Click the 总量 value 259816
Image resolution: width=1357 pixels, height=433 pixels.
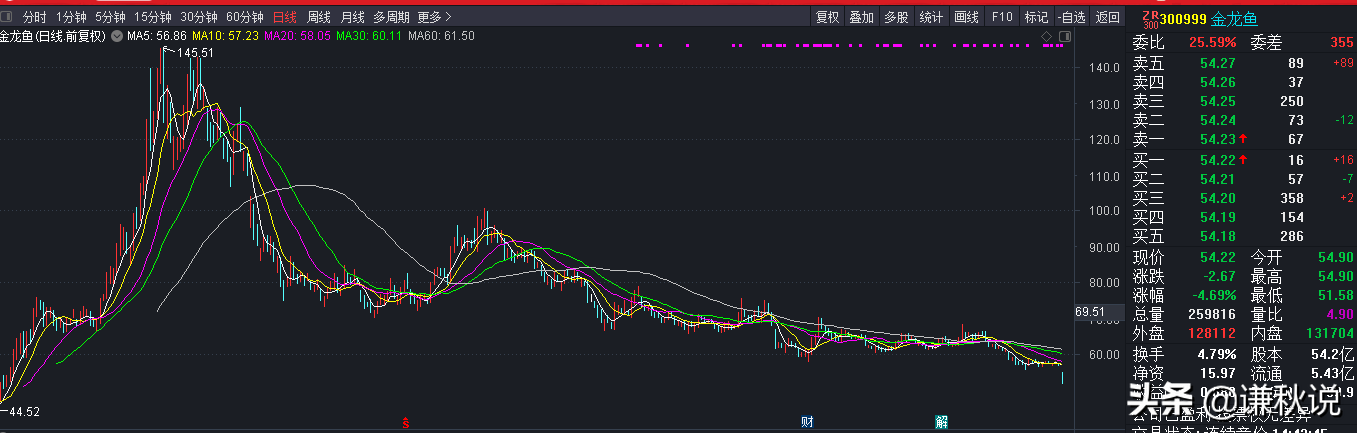pos(1211,314)
